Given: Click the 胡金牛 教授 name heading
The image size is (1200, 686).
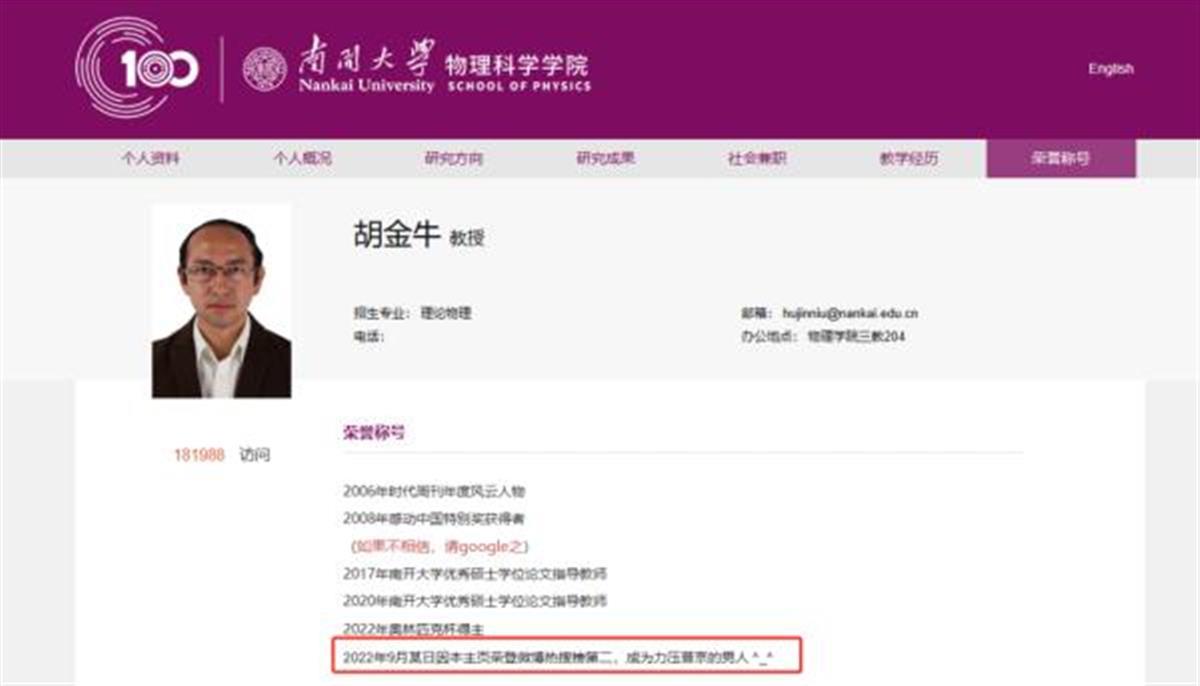Looking at the screenshot, I should (406, 232).
